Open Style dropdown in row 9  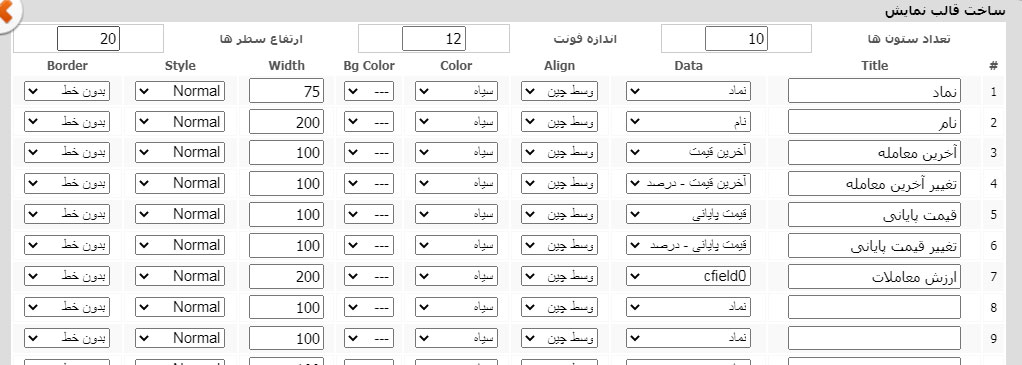[180, 338]
